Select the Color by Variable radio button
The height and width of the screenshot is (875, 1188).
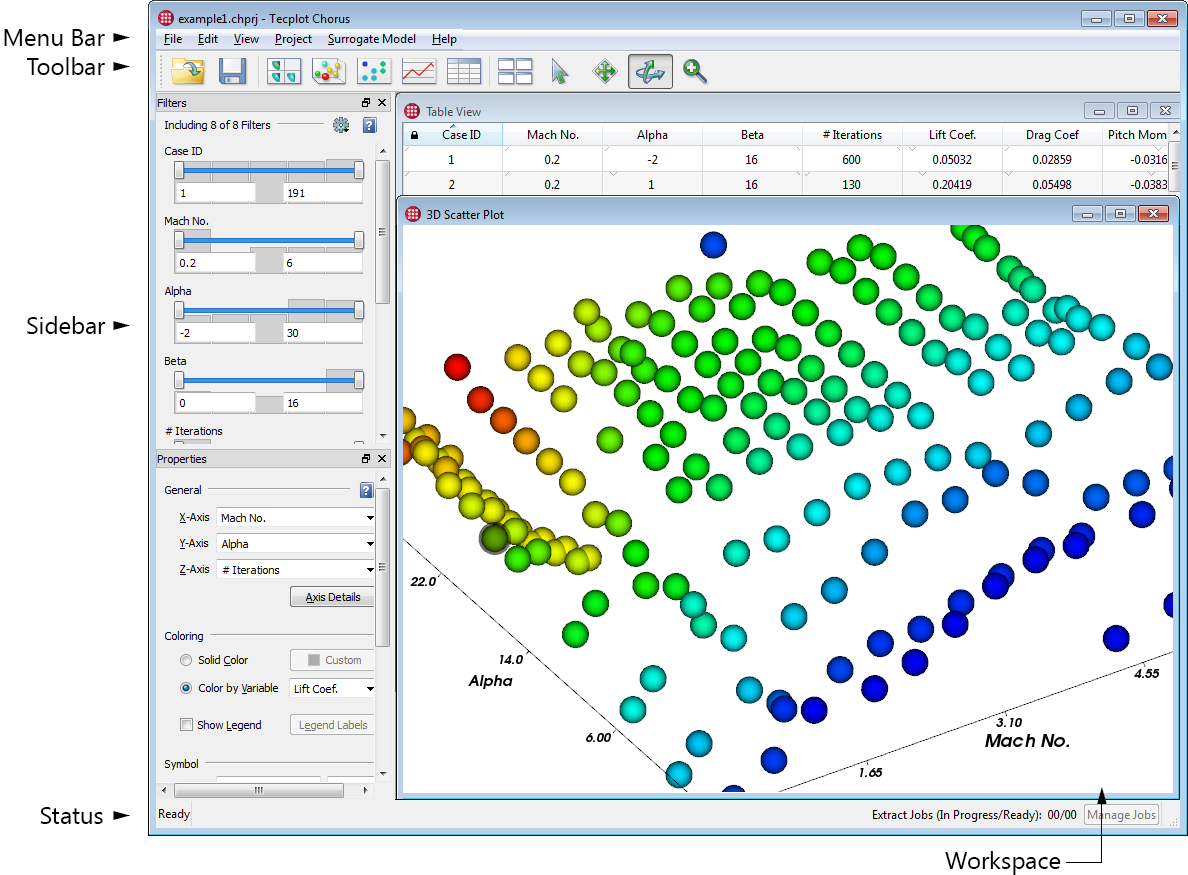click(186, 688)
